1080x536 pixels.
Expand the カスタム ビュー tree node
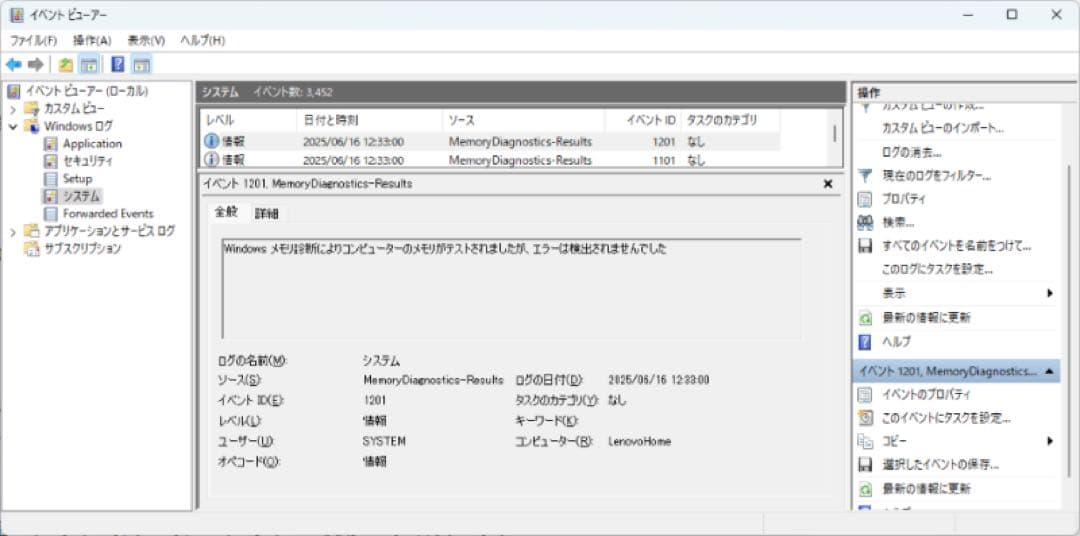tap(12, 109)
